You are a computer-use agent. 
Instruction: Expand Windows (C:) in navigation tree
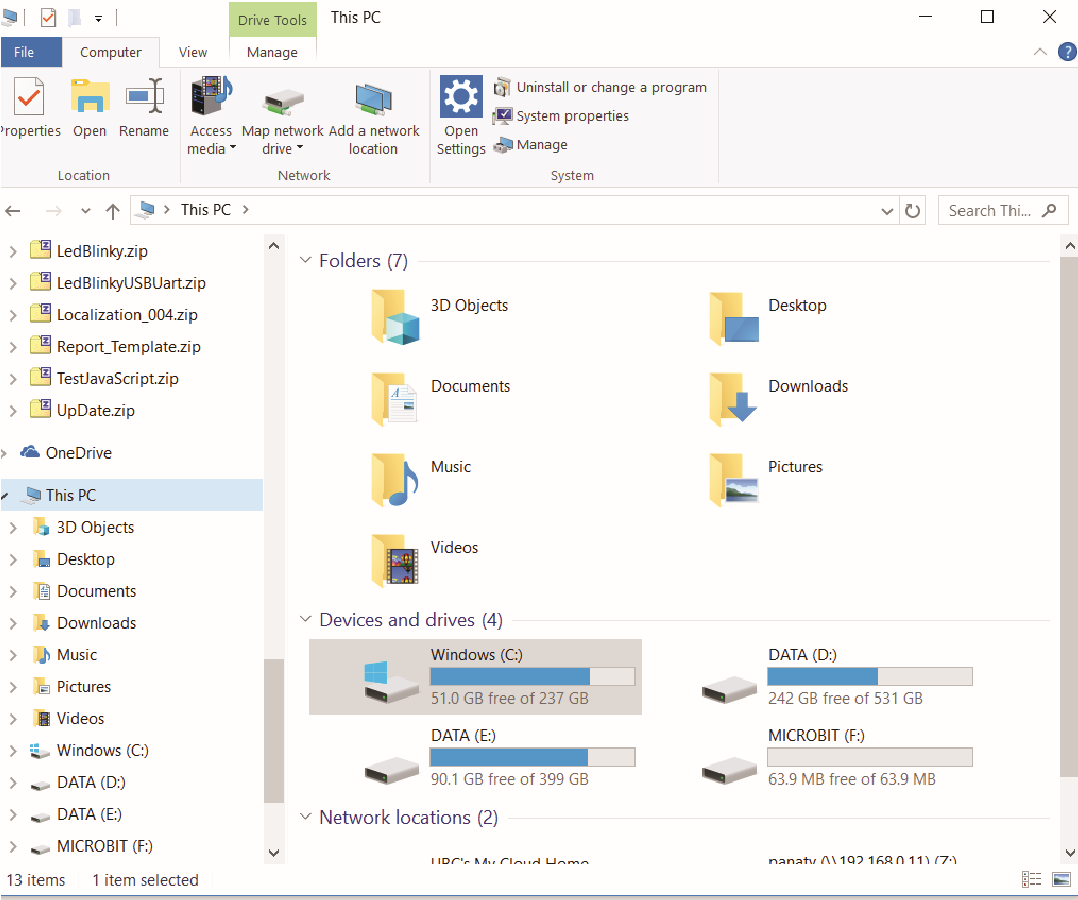tap(13, 751)
